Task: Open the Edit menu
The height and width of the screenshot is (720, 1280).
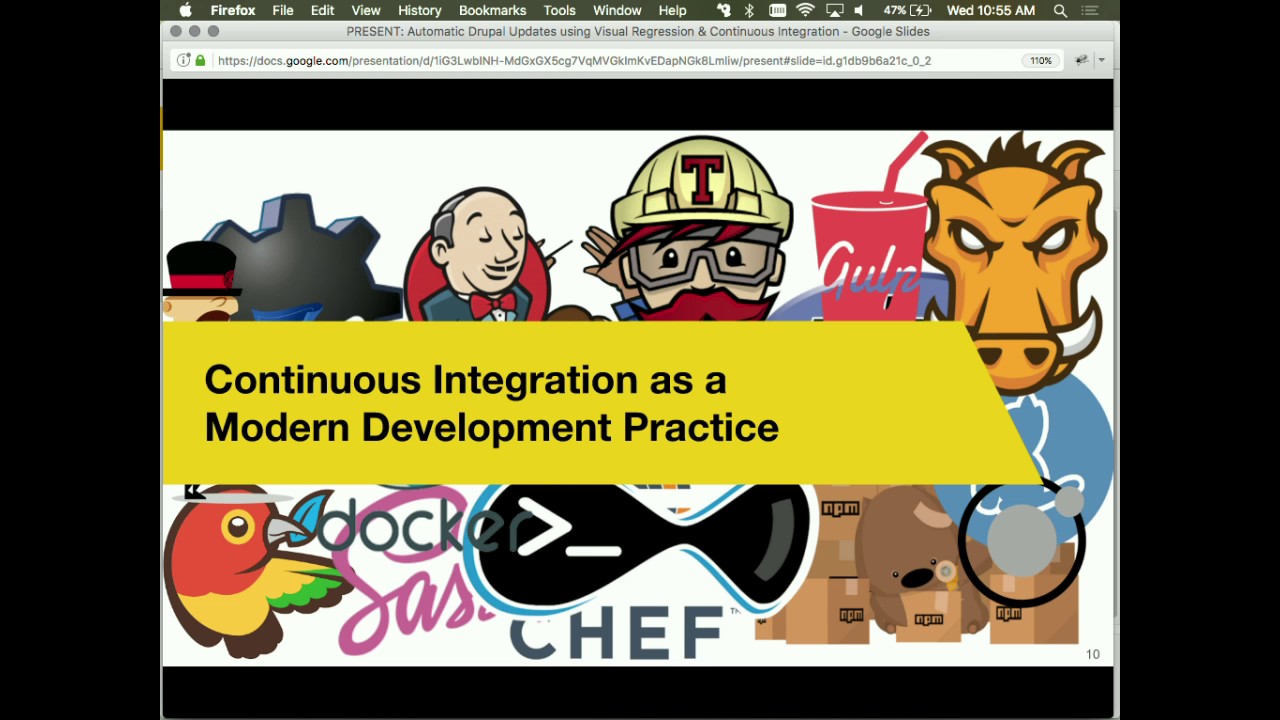Action: click(x=322, y=10)
